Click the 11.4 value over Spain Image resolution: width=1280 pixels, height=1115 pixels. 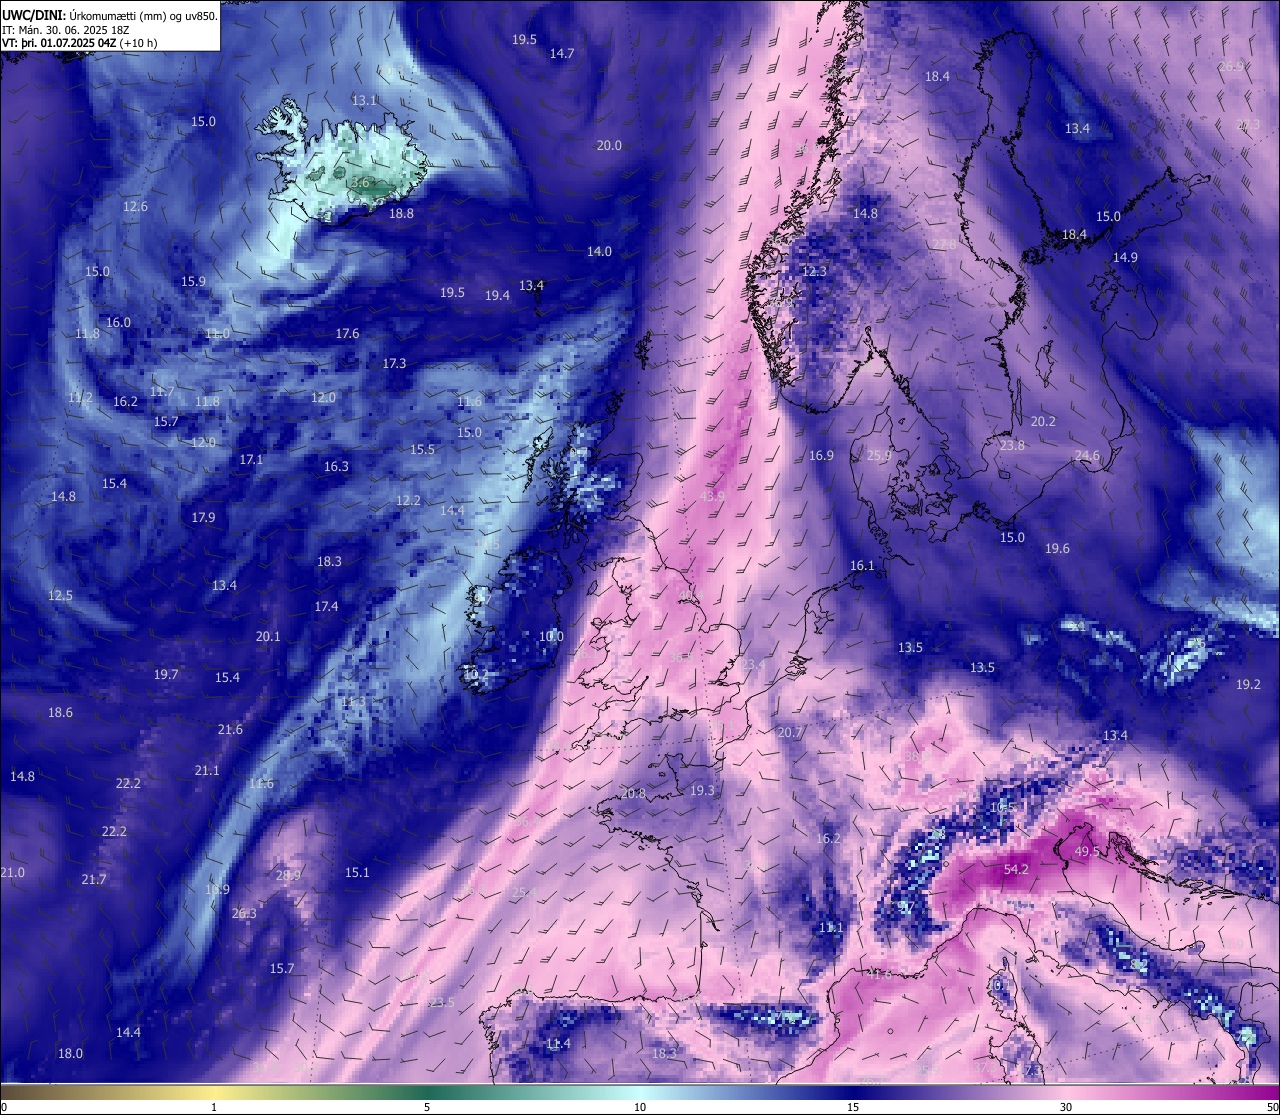558,1043
